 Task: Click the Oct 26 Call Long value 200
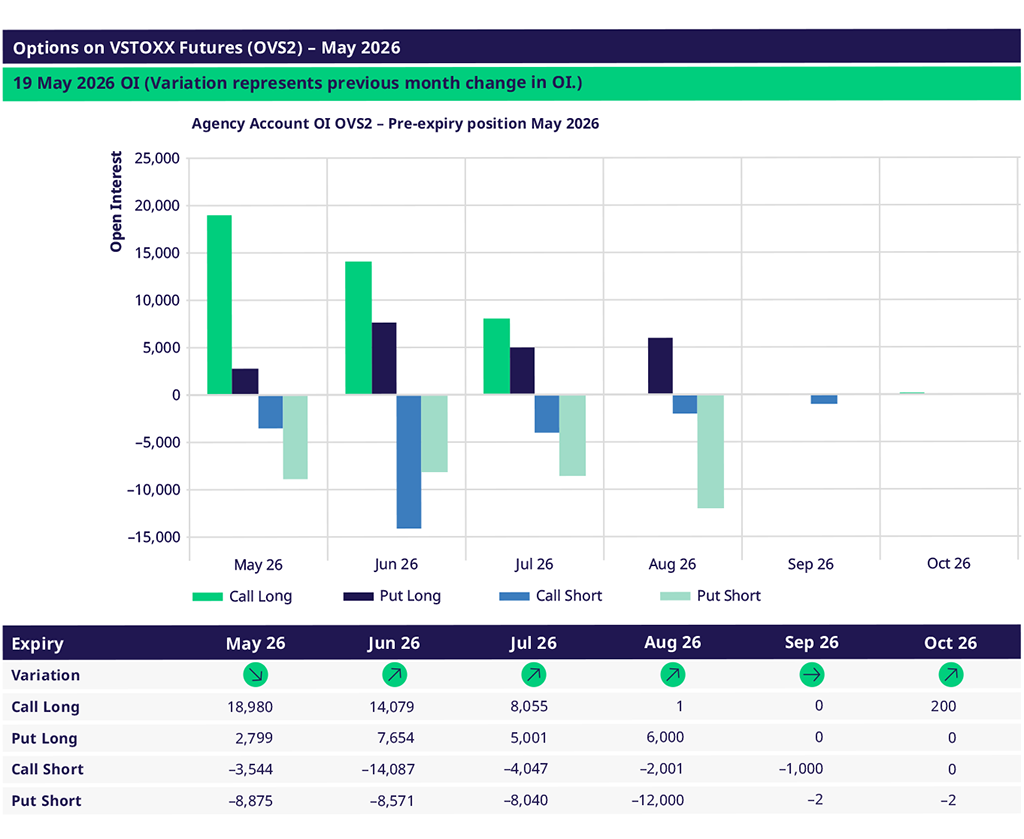(944, 706)
